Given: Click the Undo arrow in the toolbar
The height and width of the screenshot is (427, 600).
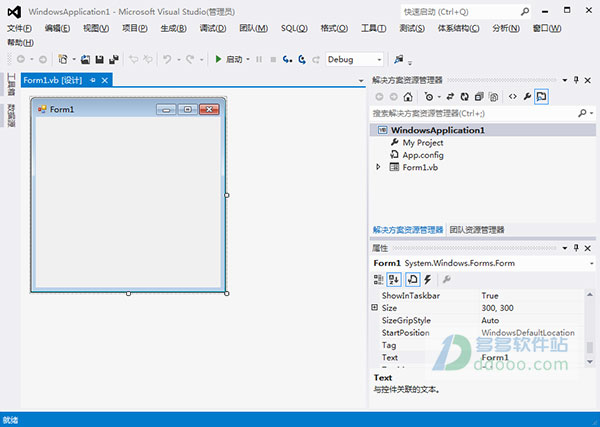Looking at the screenshot, I should (167, 59).
